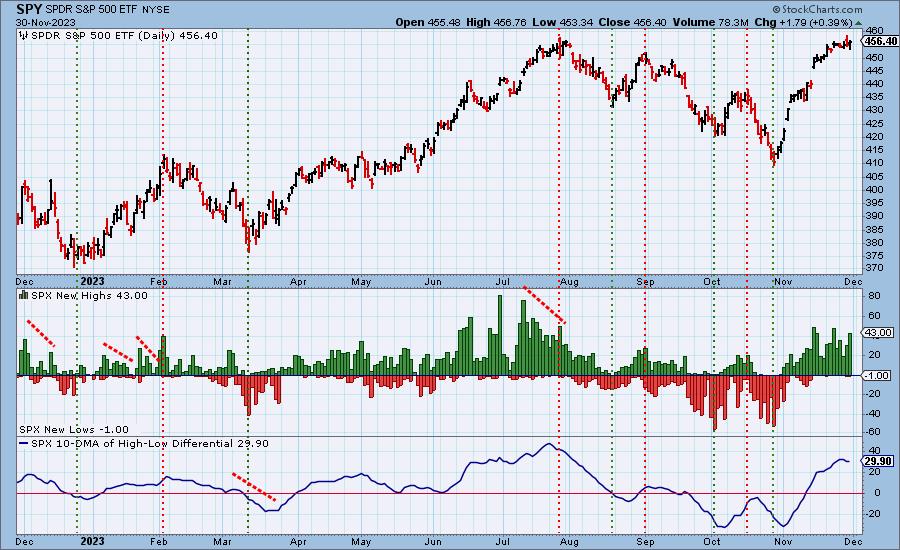Image resolution: width=900 pixels, height=550 pixels.
Task: Click the 370 label on the price axis
Action: point(875,268)
